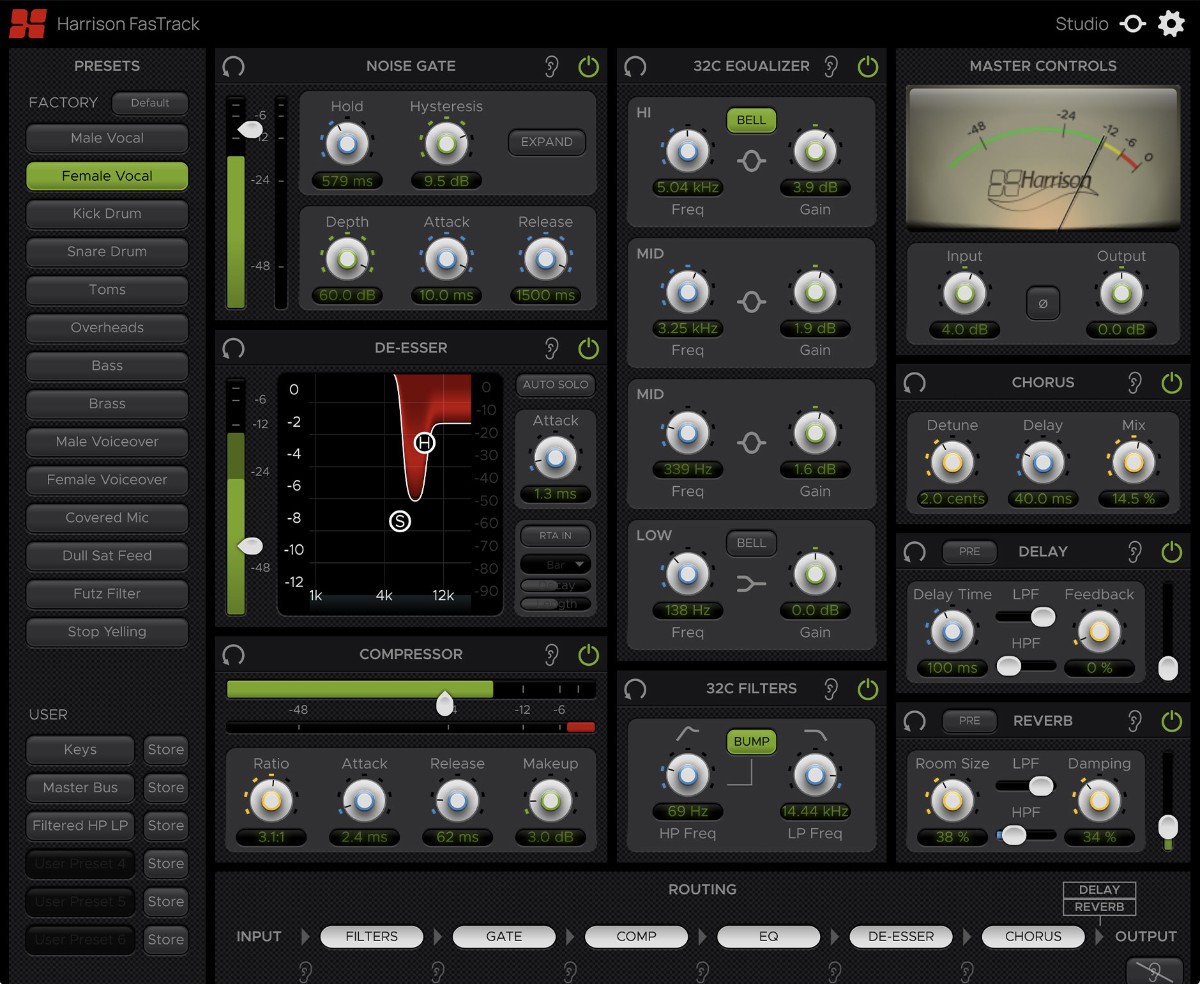Toggle the Noise Gate power button
1200x984 pixels.
pyautogui.click(x=588, y=67)
